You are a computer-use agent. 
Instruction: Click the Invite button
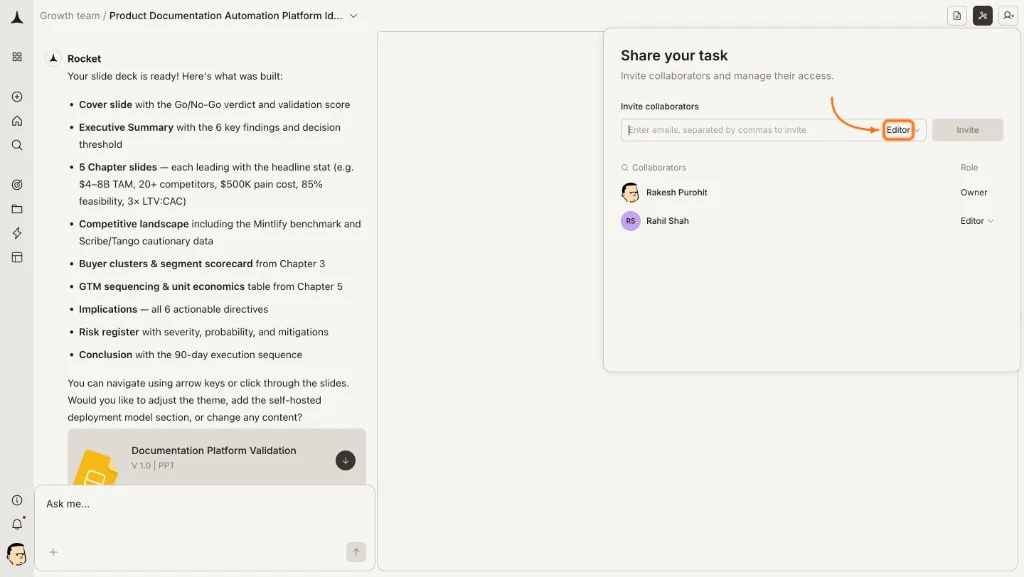(x=966, y=129)
